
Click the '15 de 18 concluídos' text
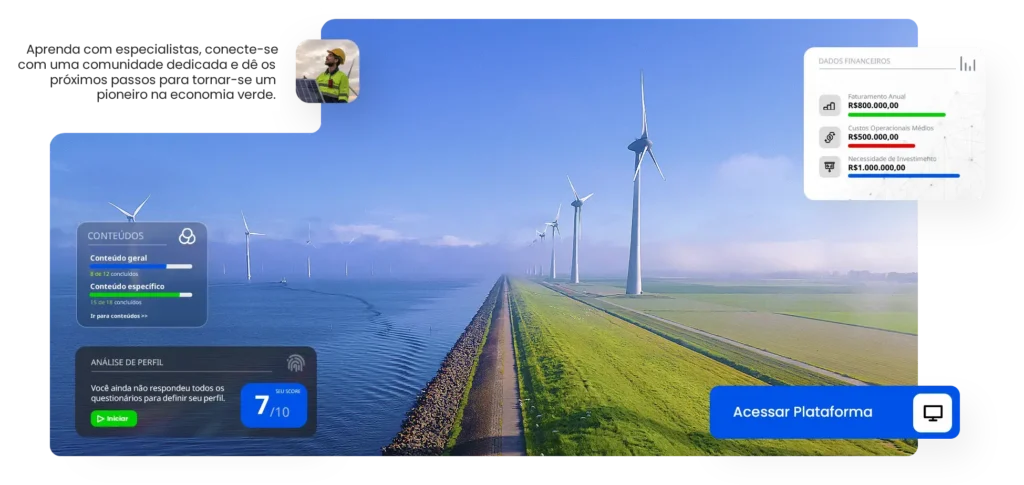pos(116,302)
